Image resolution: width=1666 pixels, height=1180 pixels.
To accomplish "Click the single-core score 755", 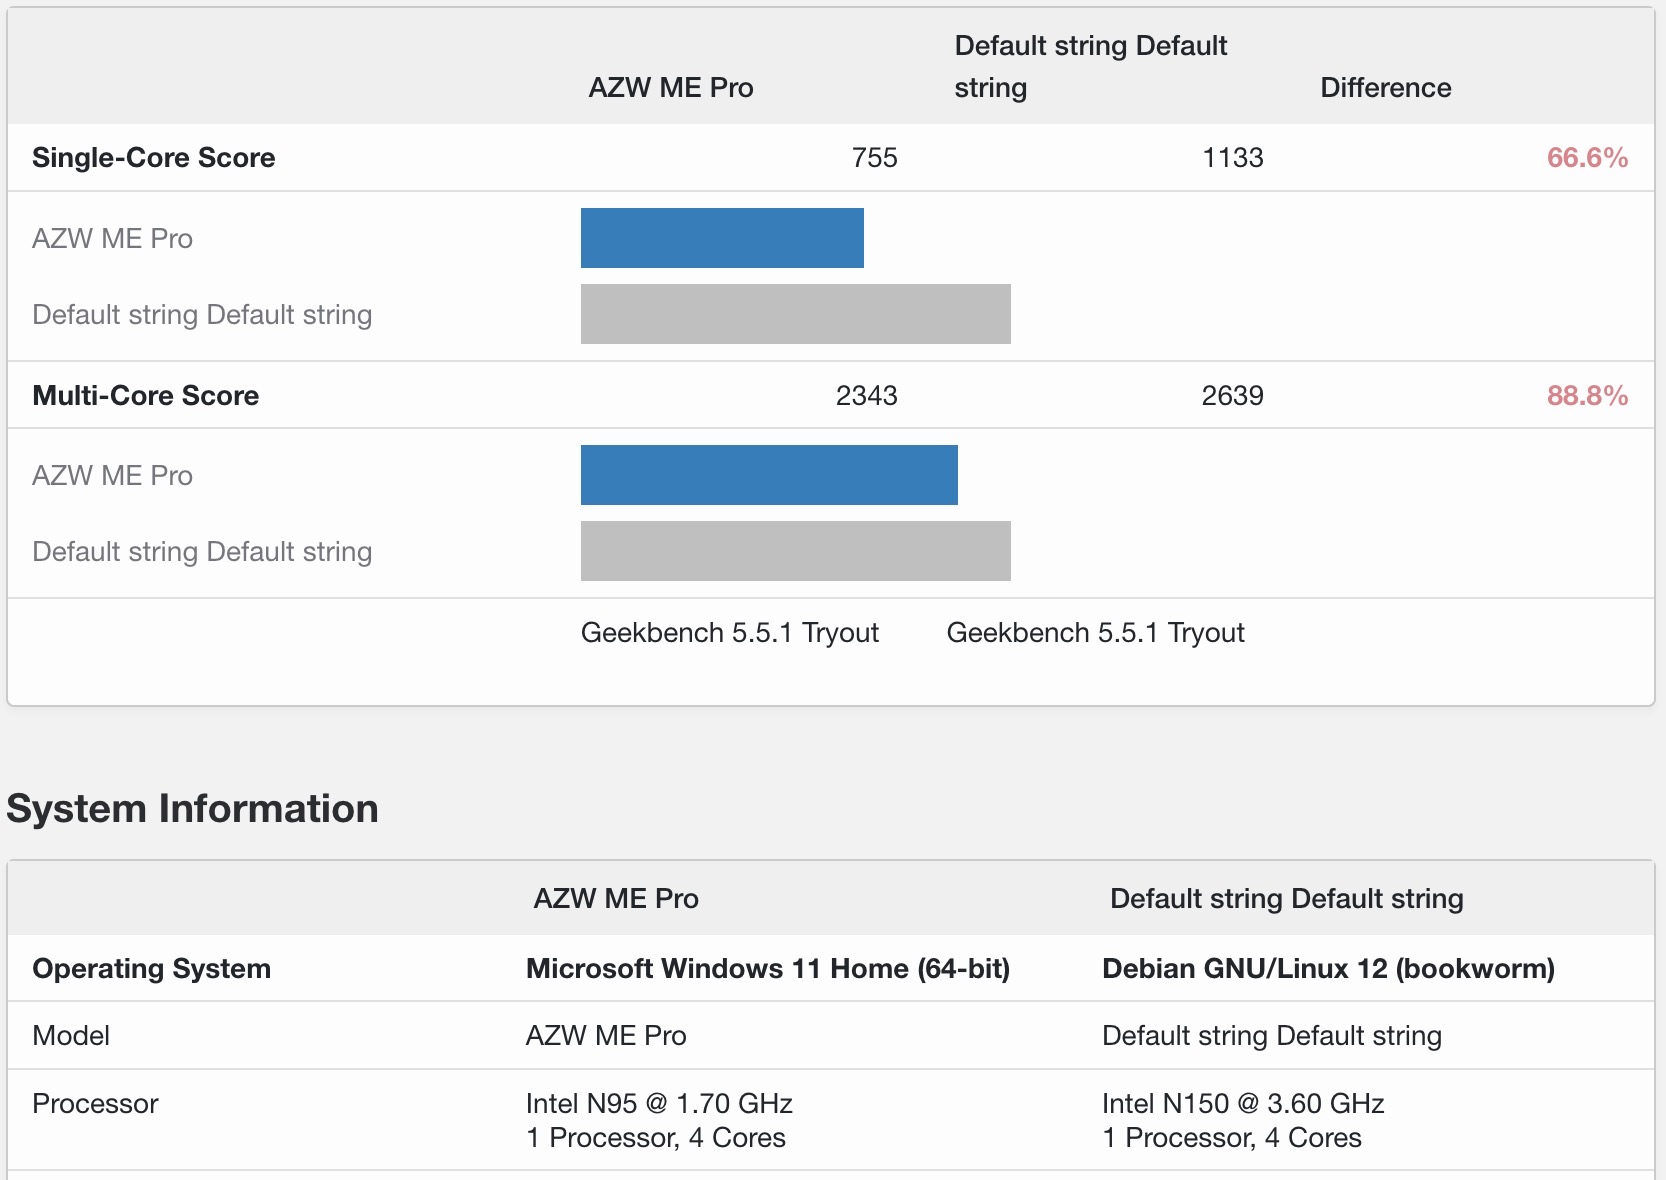I will [874, 158].
